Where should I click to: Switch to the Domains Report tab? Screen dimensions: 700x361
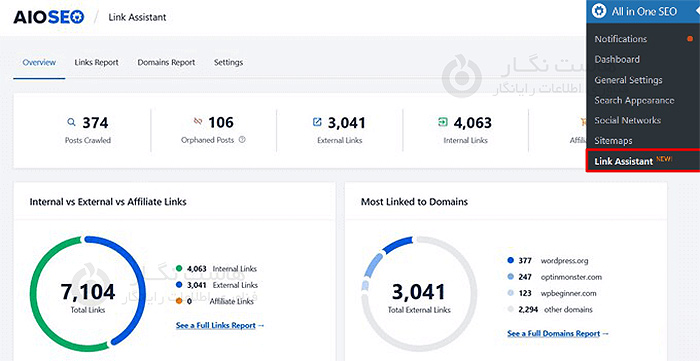coord(166,62)
